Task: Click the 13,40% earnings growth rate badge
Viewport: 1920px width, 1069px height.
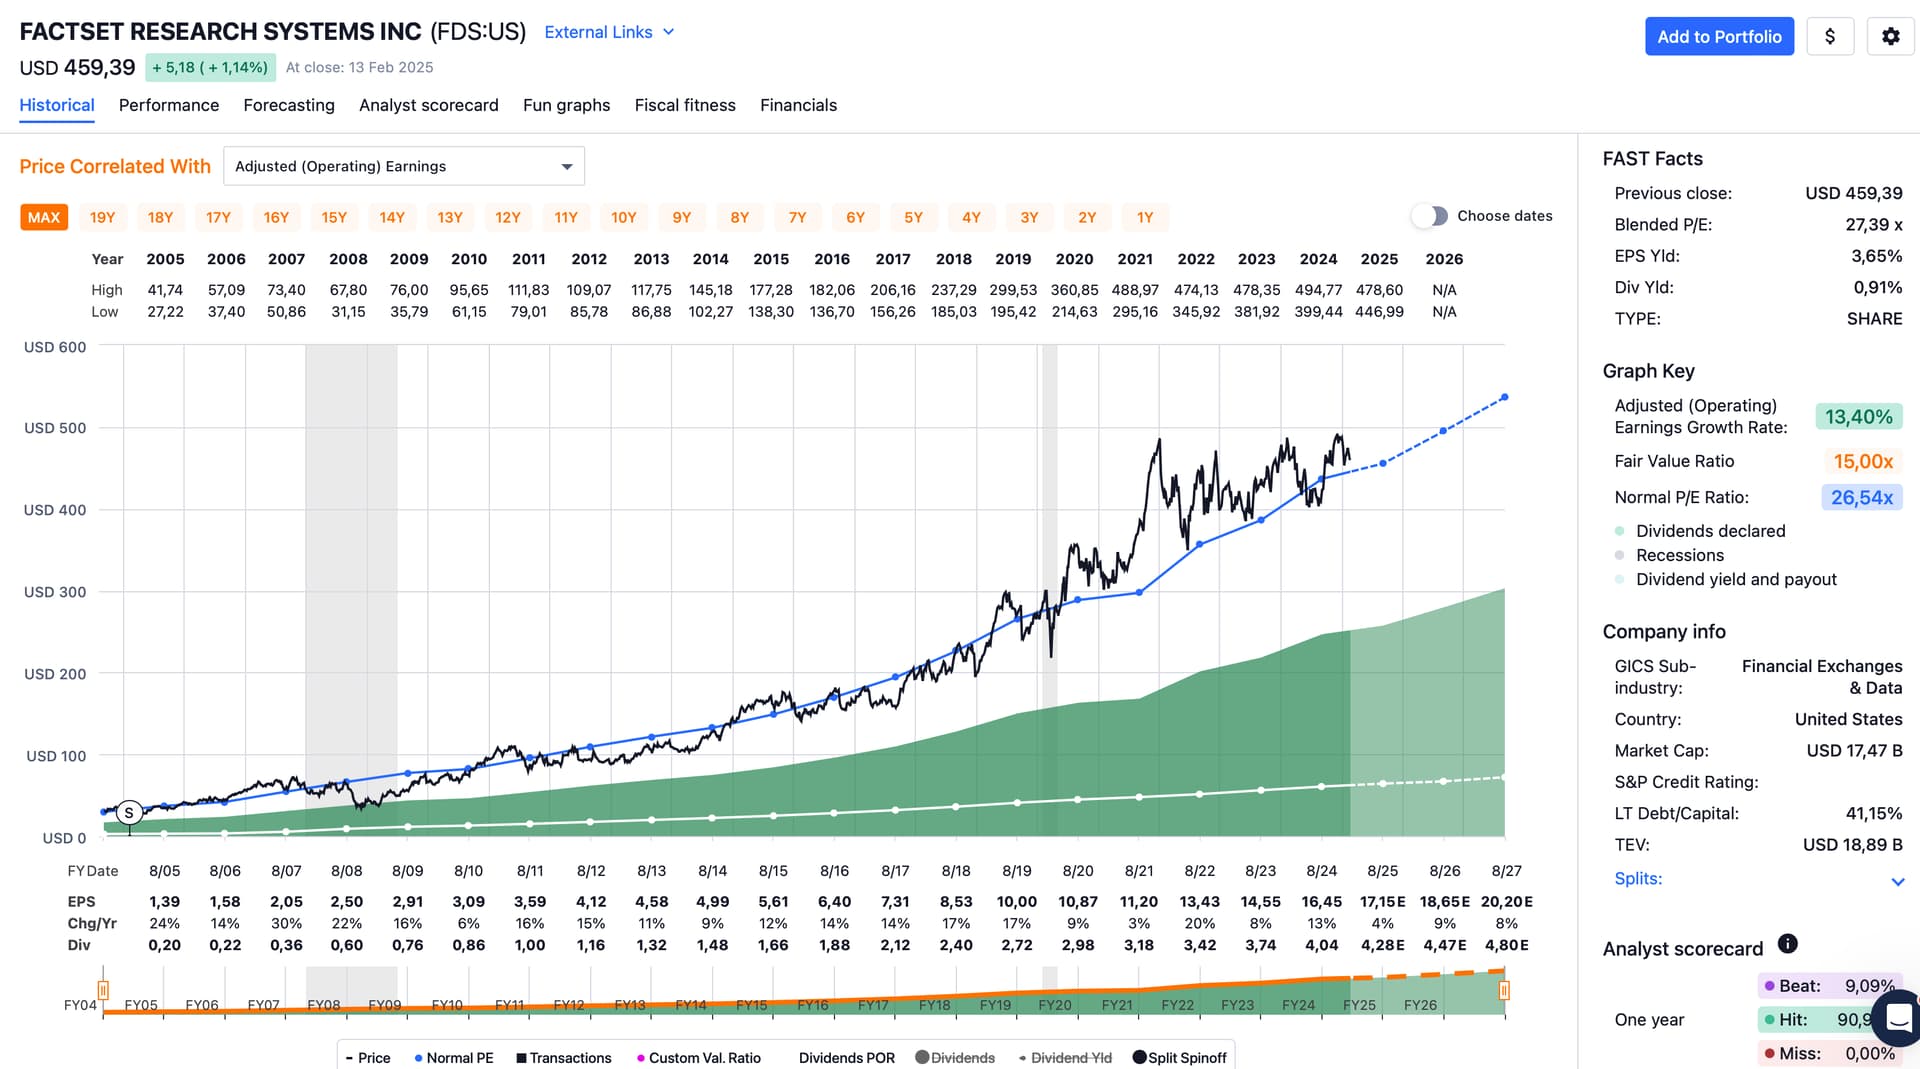Action: 1858,417
